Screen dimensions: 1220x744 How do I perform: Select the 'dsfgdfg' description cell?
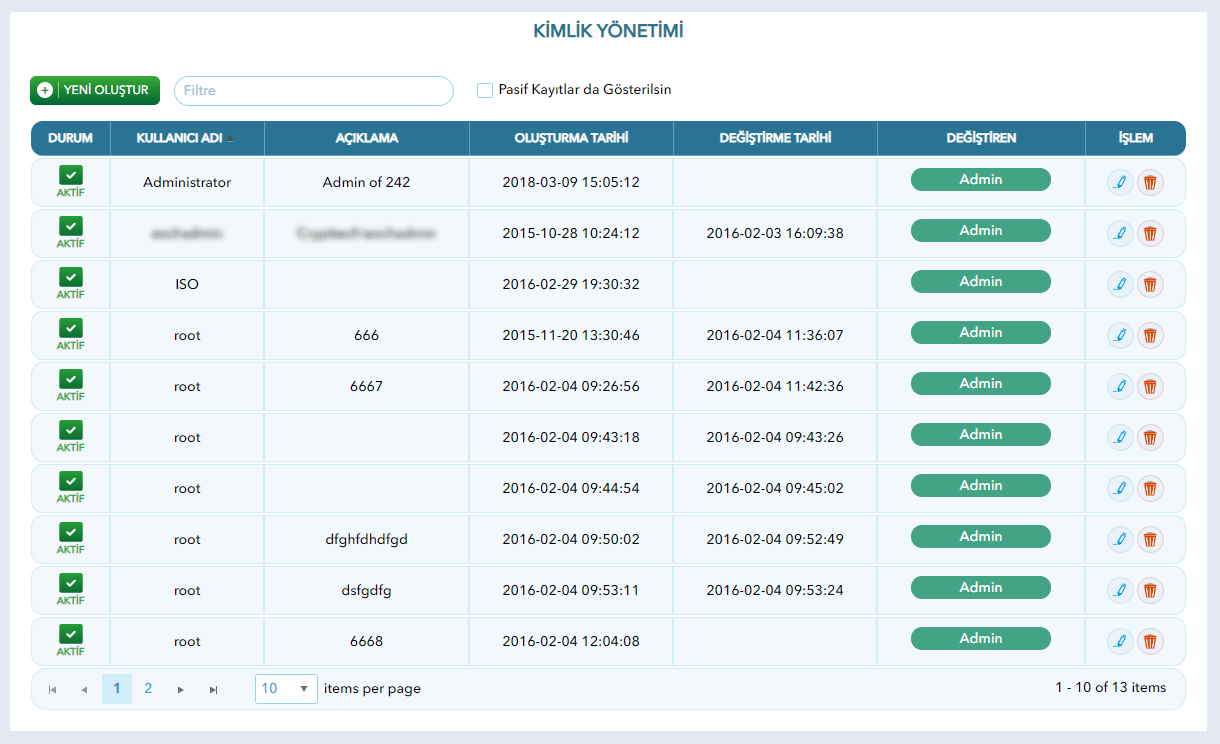(366, 591)
